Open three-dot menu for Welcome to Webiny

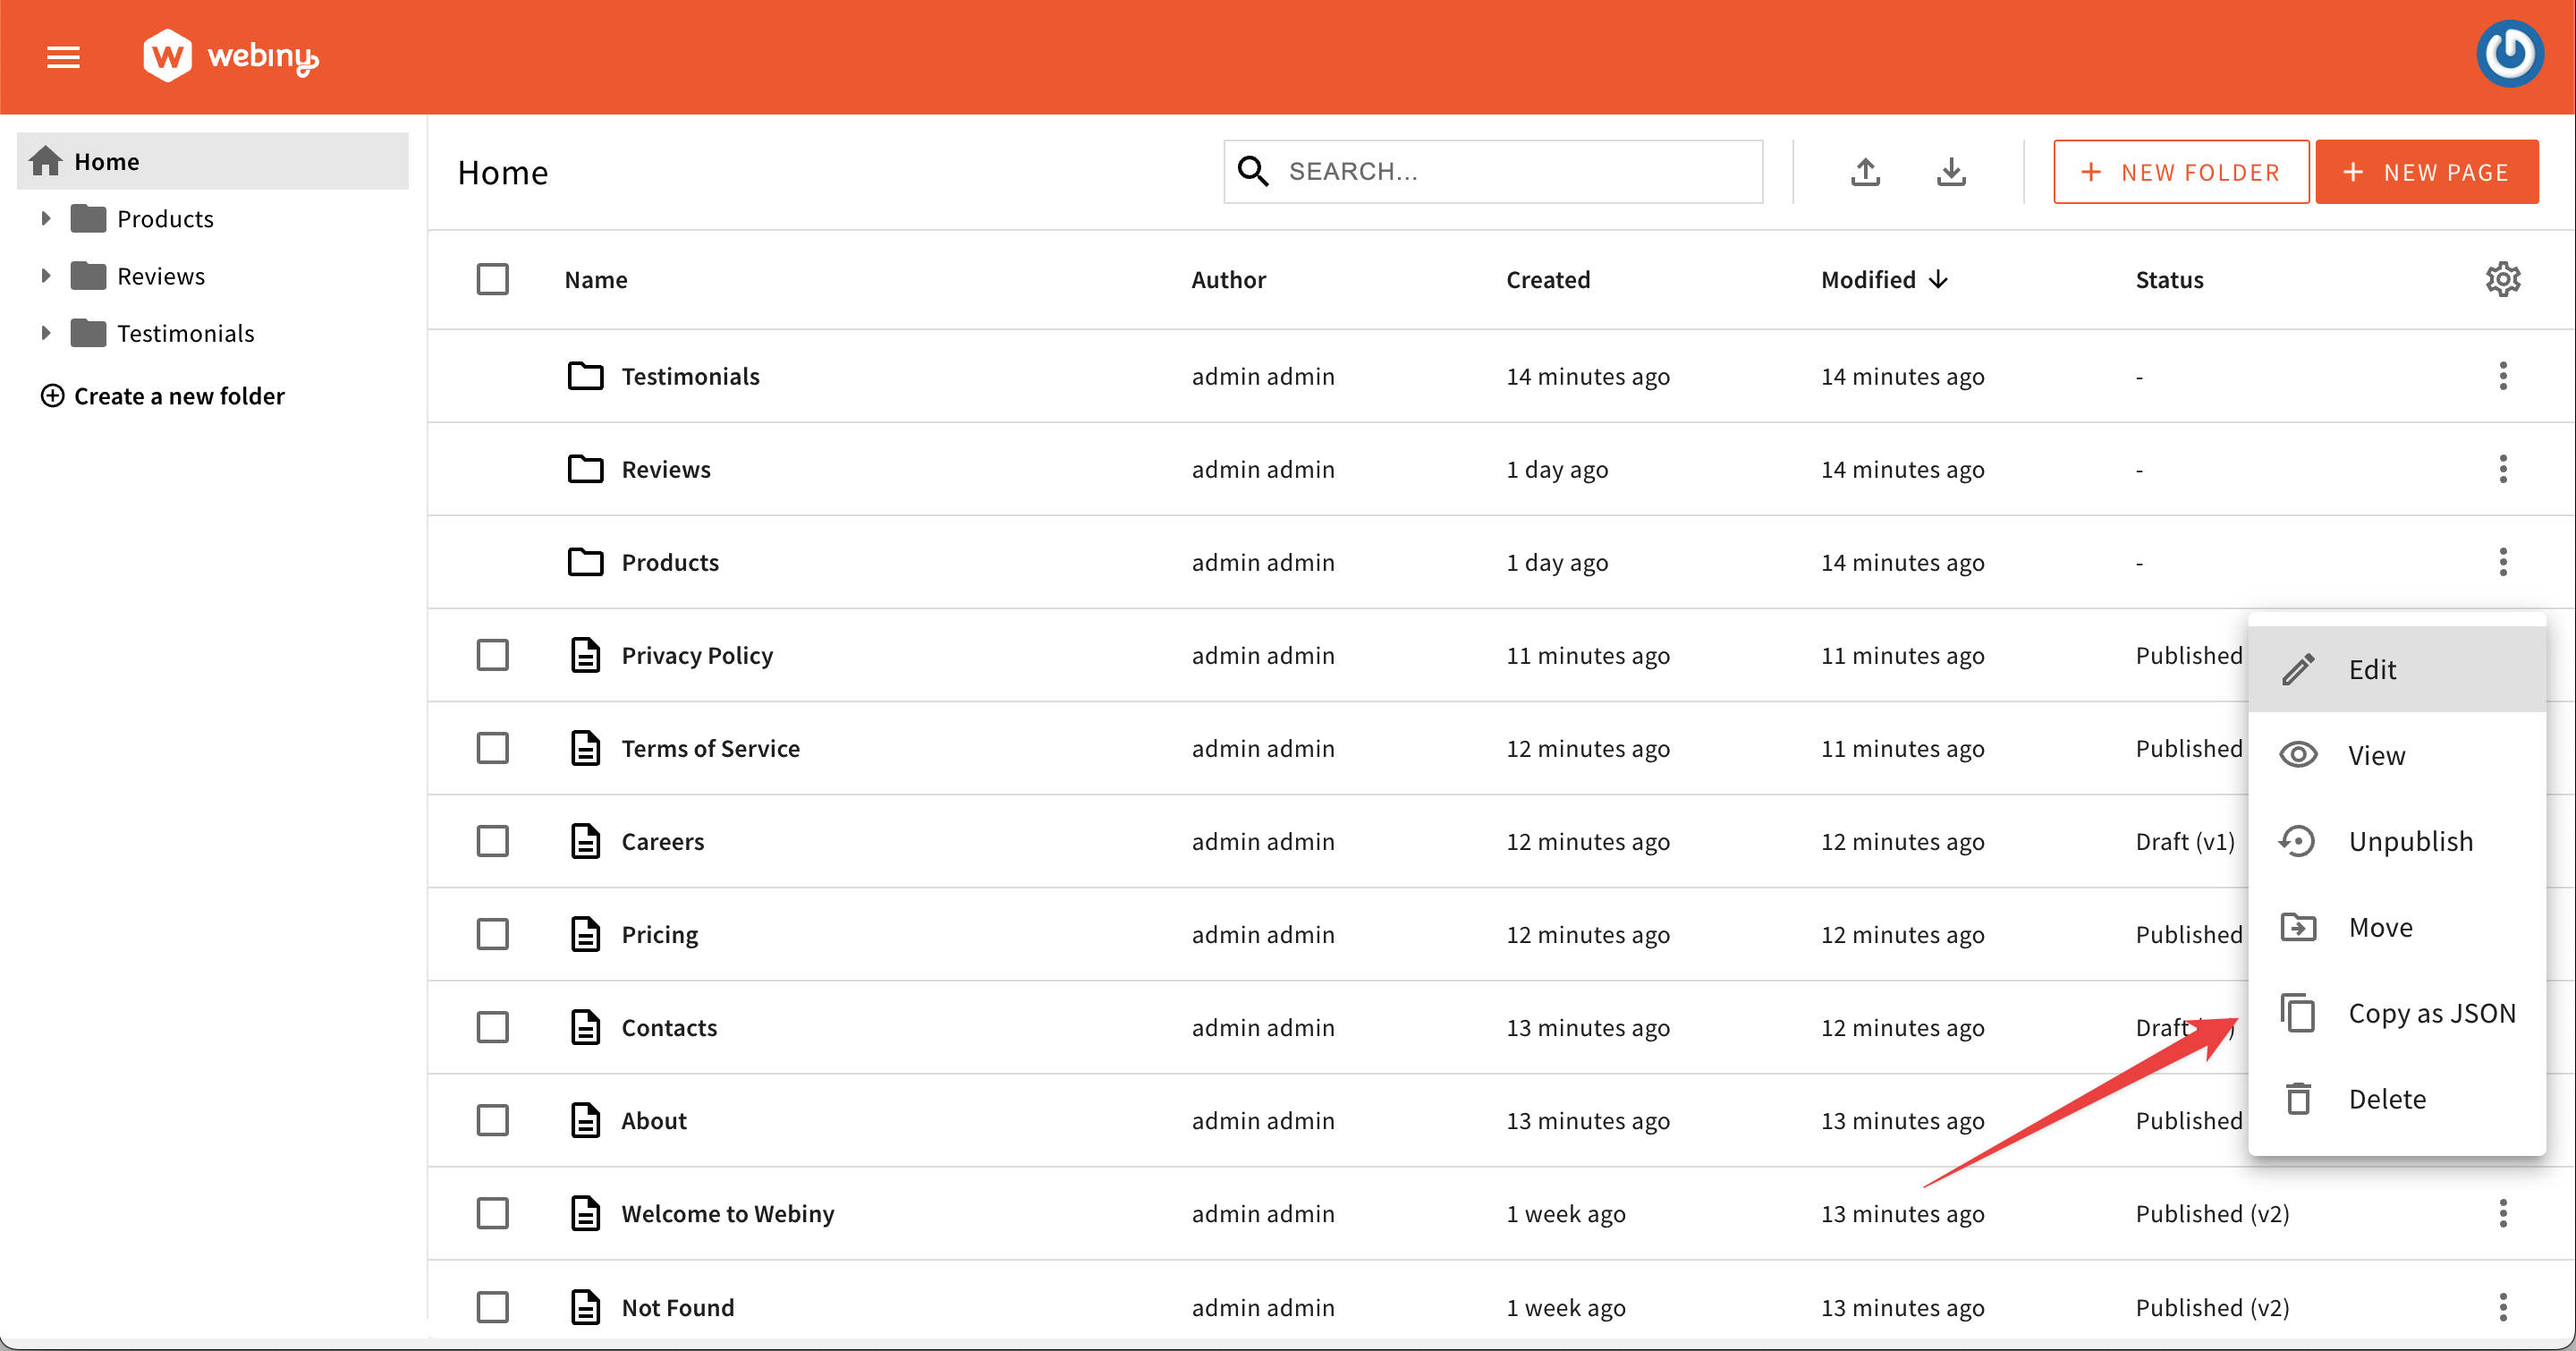[x=2502, y=1213]
